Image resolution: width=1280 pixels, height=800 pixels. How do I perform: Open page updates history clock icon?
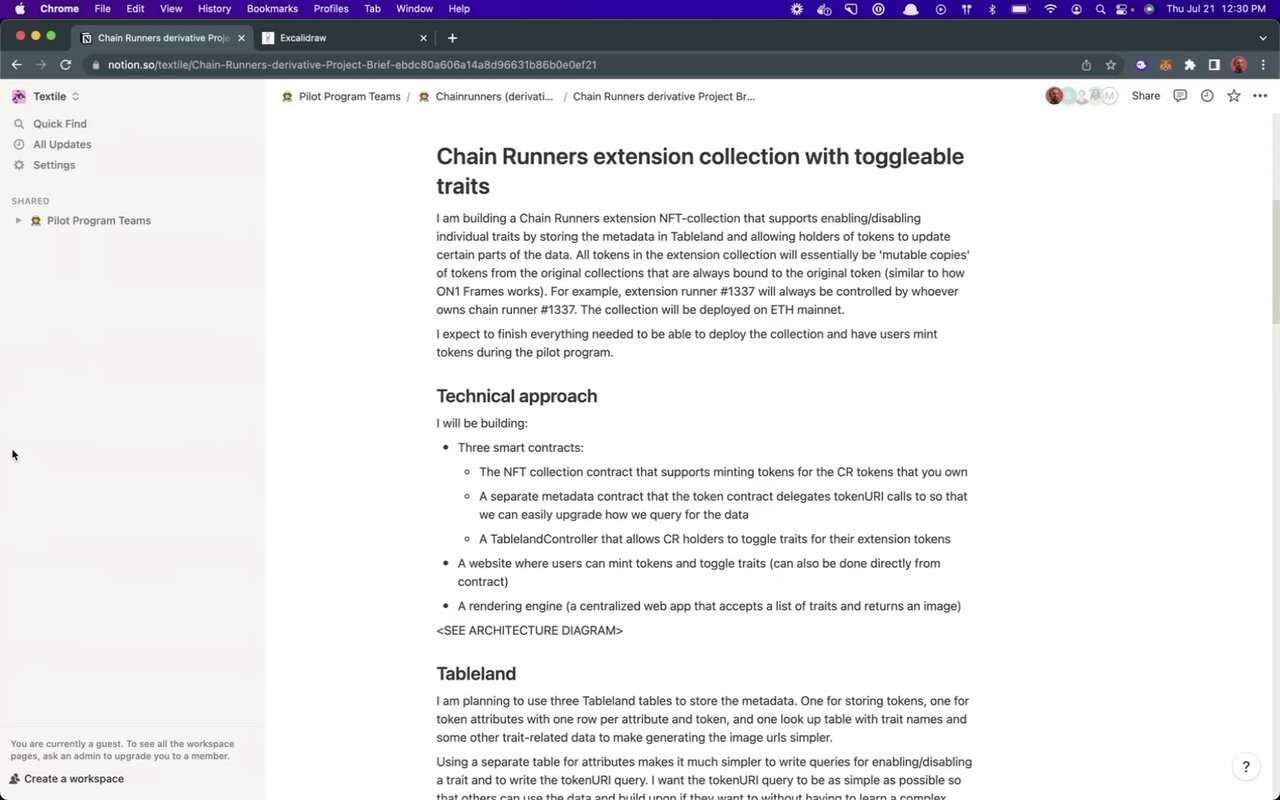coord(1207,96)
